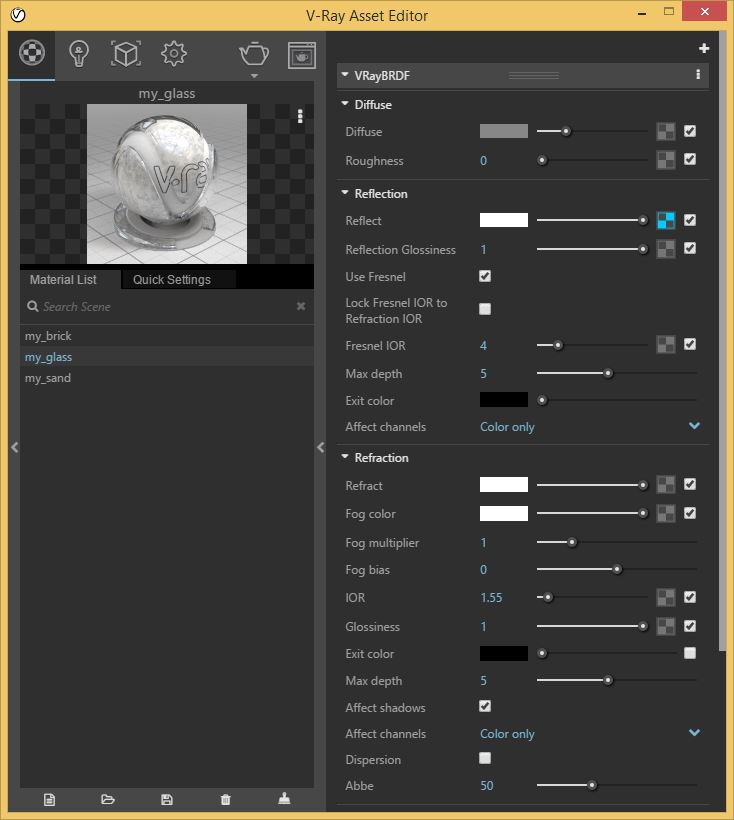Collapse the Diffuse section

[x=345, y=104]
